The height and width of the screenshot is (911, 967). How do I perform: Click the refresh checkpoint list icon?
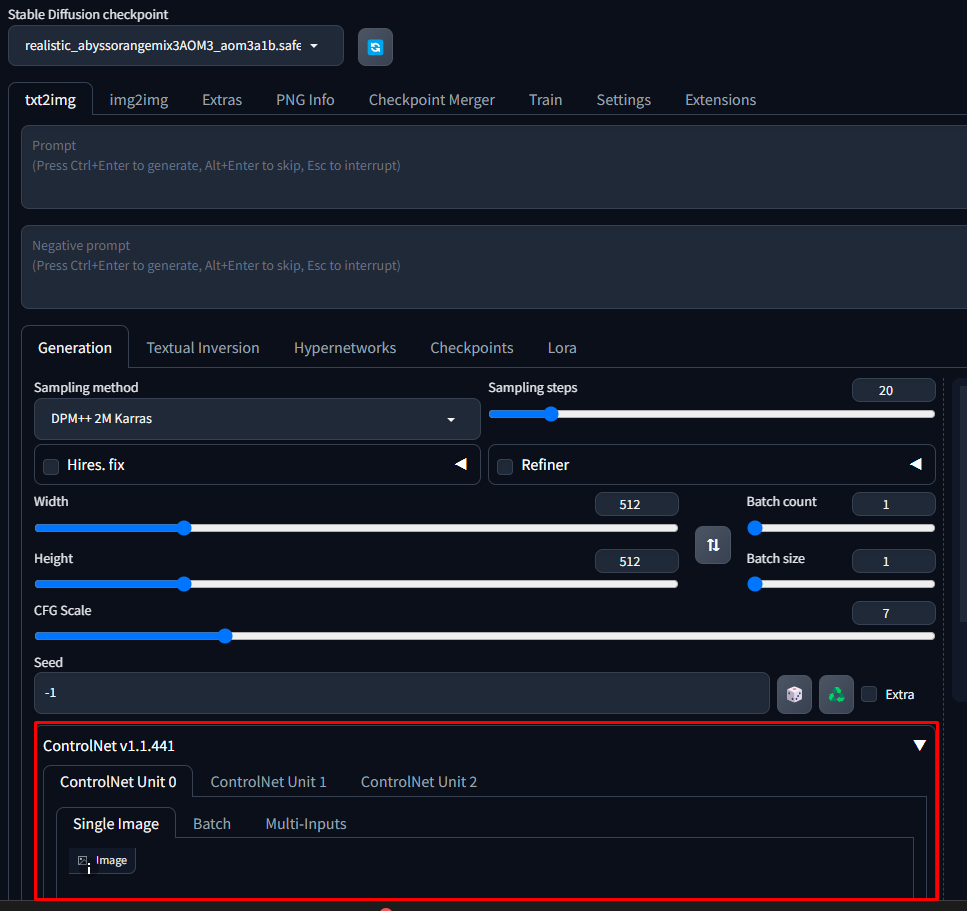(x=375, y=47)
